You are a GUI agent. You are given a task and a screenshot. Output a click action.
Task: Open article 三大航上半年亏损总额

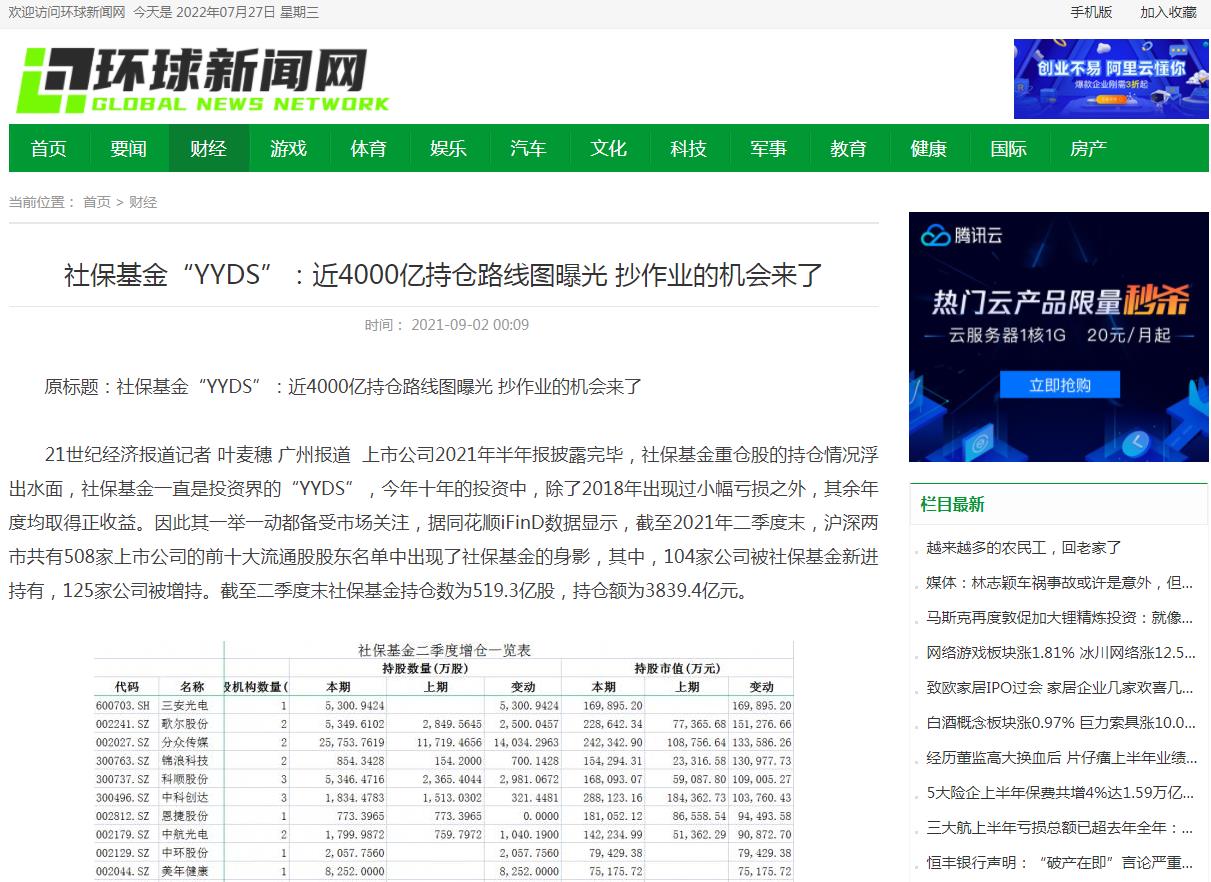tap(1060, 828)
